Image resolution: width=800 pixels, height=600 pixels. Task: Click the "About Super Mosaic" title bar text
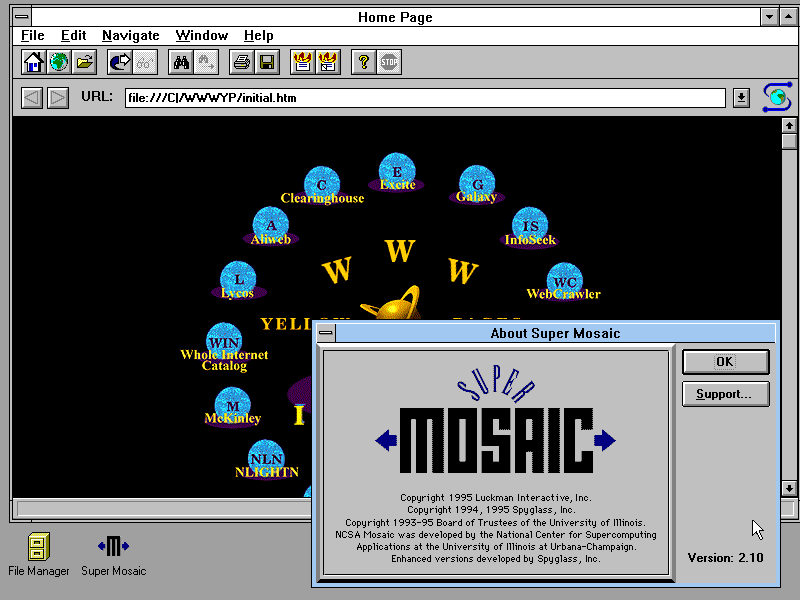(555, 333)
